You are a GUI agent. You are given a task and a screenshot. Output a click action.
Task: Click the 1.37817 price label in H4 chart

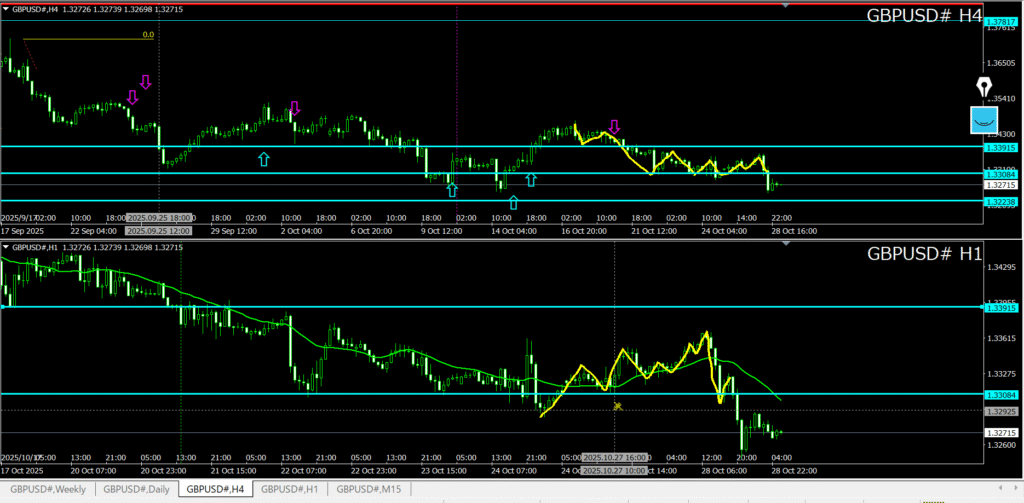[x=999, y=21]
